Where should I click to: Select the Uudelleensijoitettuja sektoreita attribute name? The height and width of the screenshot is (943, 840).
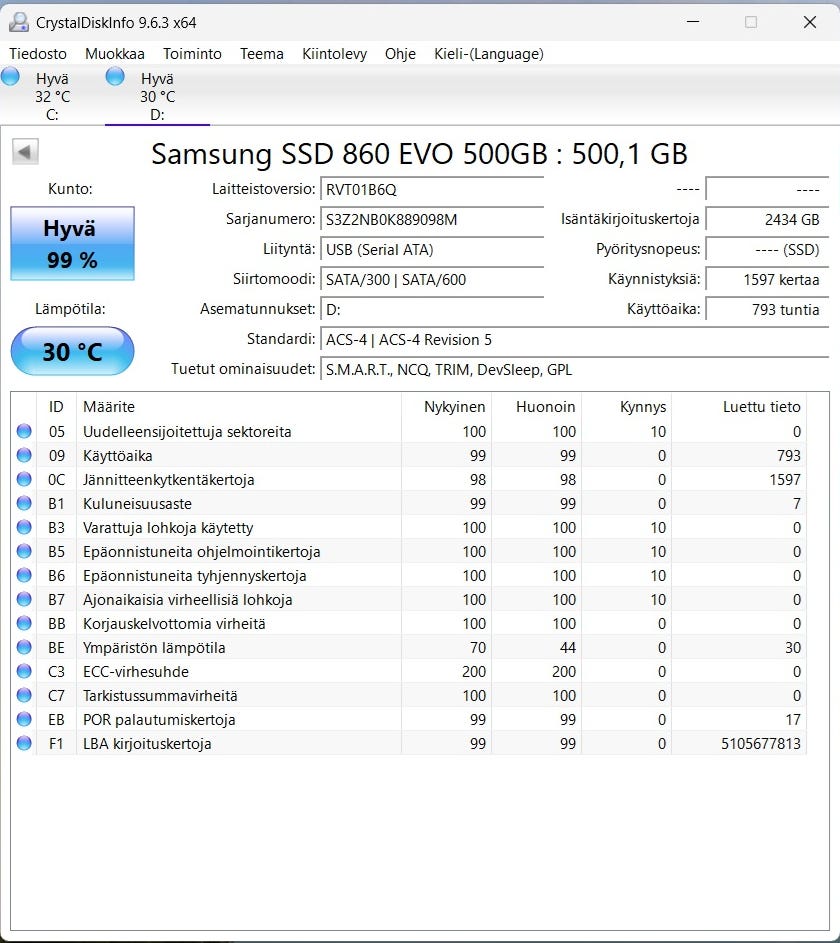coord(187,432)
